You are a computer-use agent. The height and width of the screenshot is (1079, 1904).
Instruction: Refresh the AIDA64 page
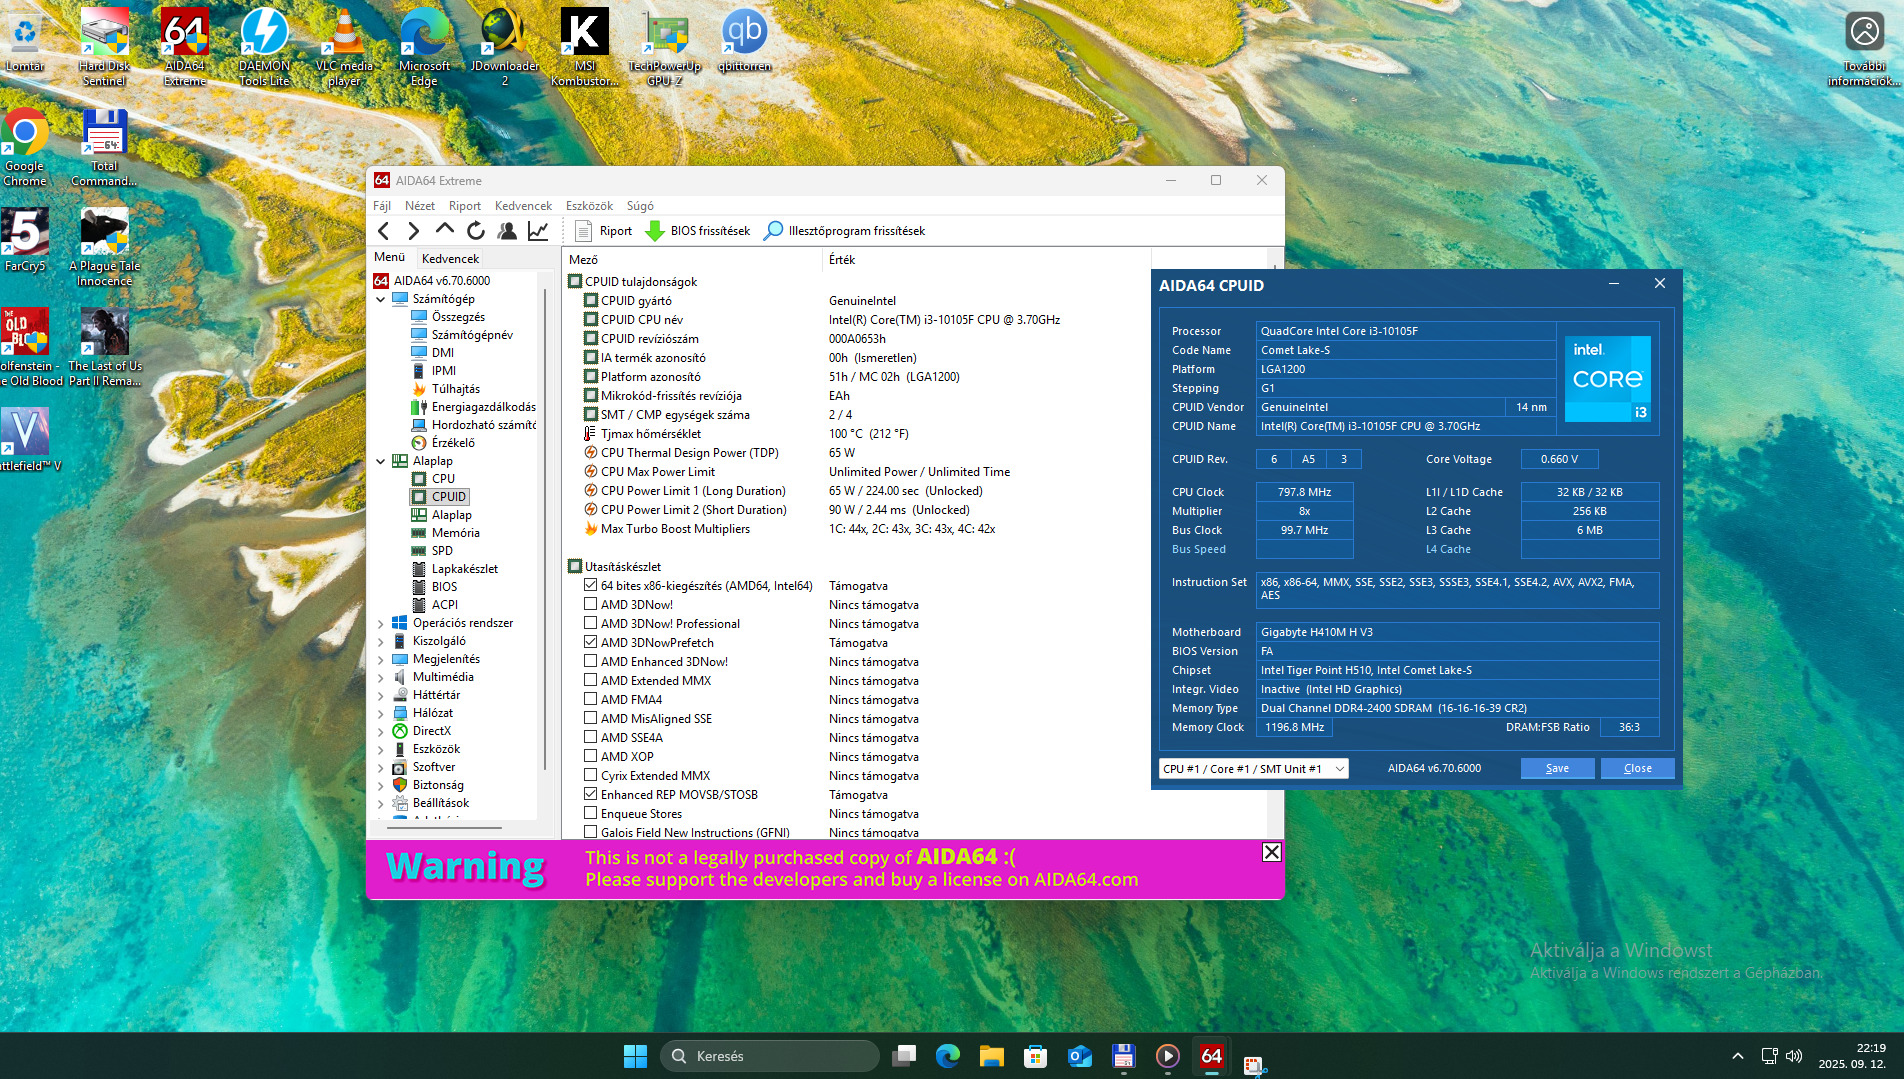(x=476, y=231)
